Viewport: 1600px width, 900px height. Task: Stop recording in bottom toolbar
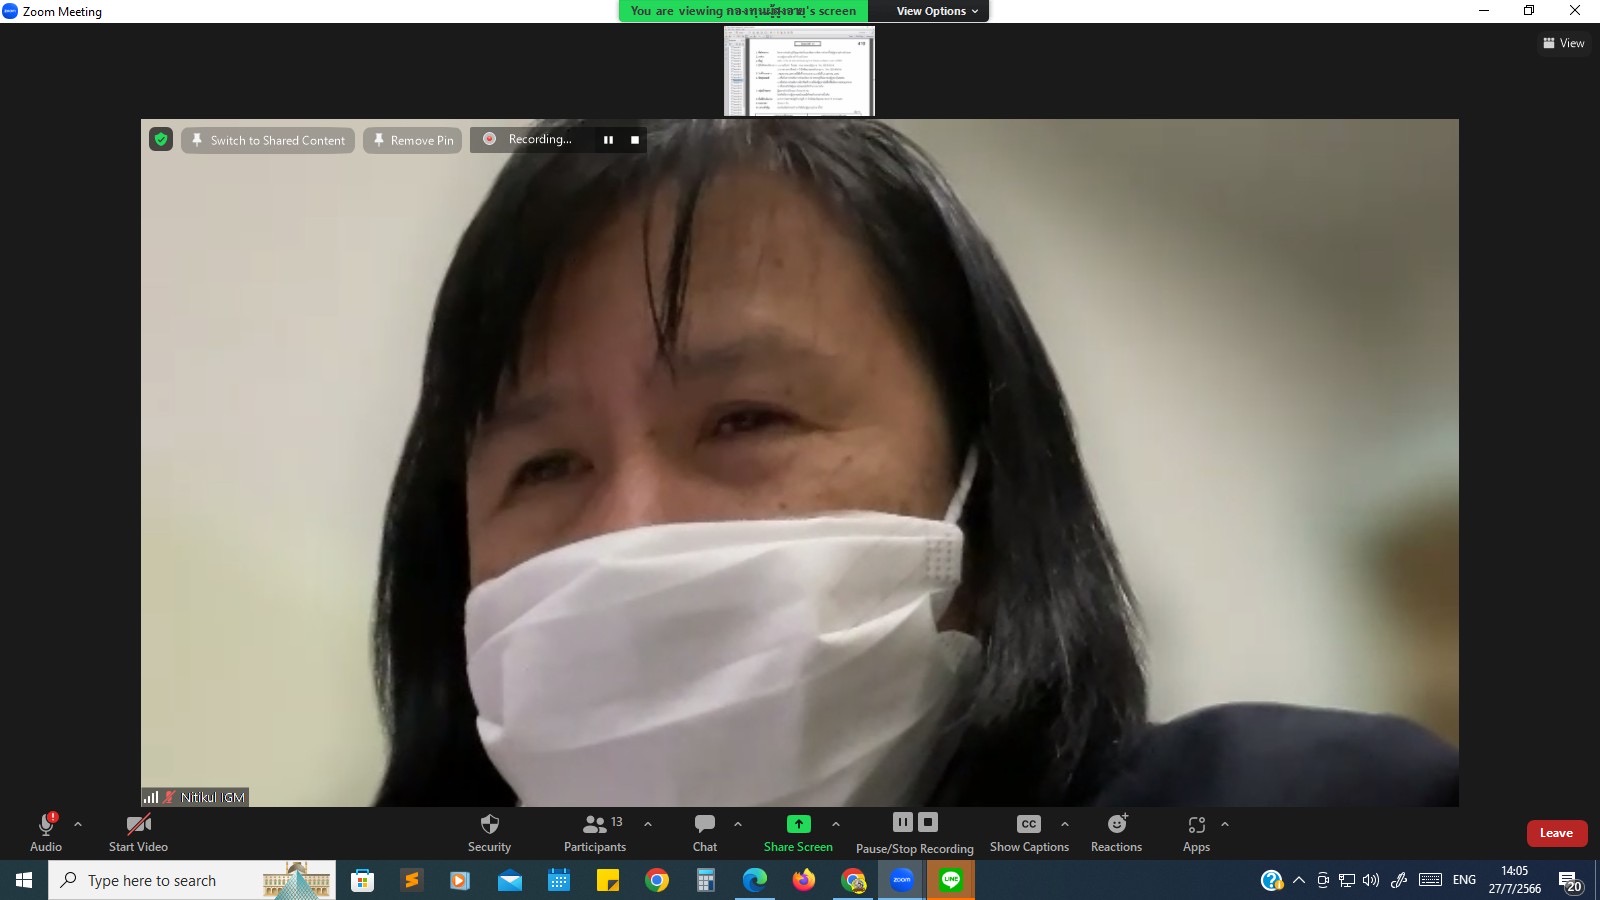point(928,822)
